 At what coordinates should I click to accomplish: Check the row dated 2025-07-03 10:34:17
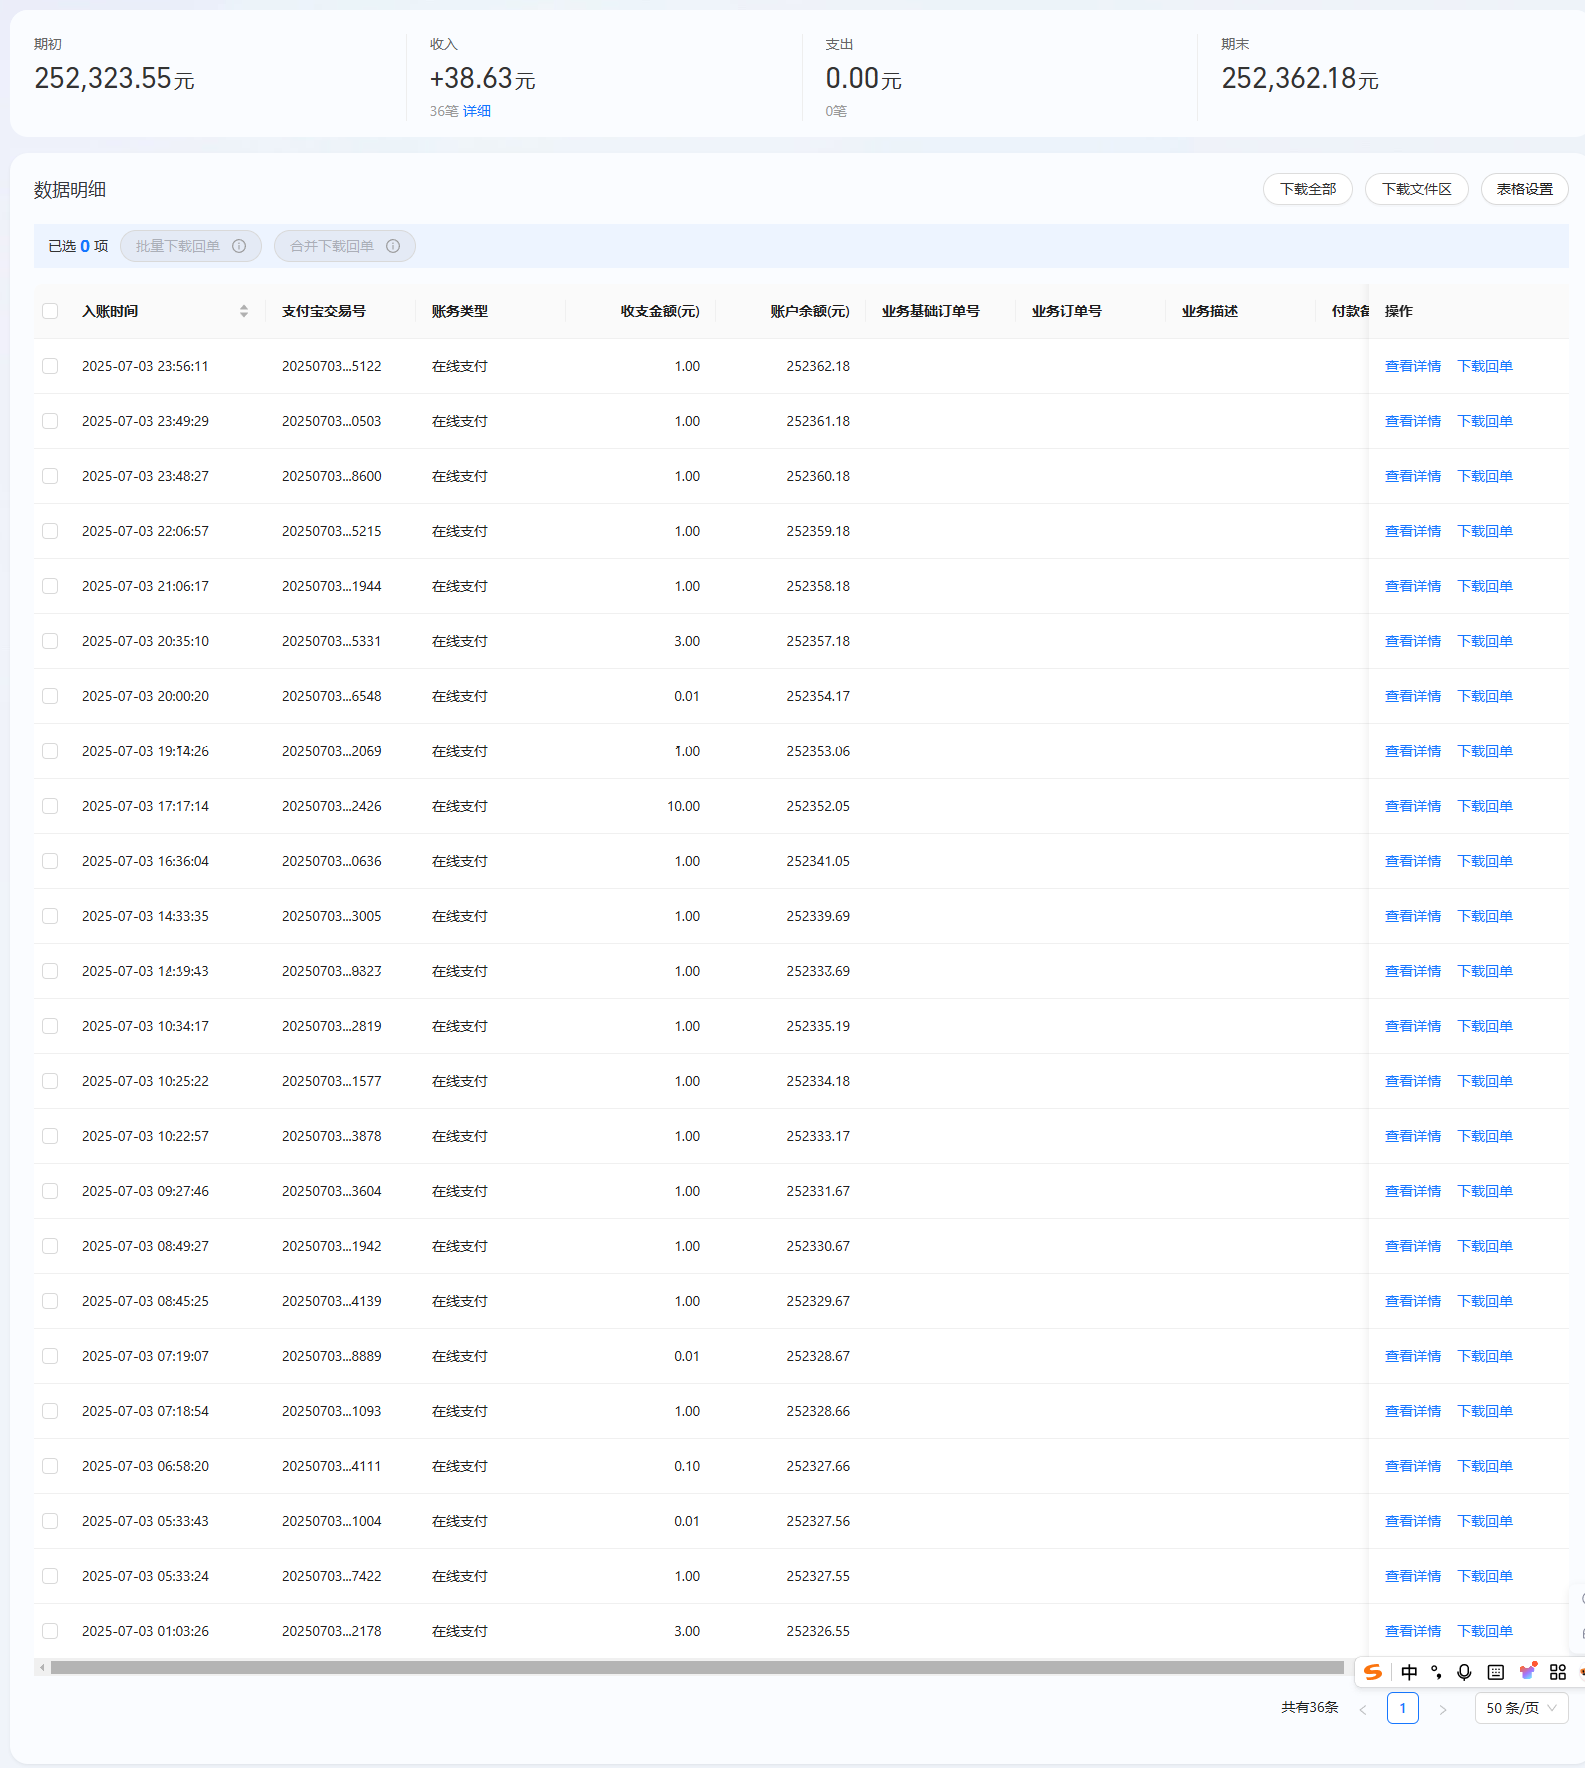(x=50, y=1026)
